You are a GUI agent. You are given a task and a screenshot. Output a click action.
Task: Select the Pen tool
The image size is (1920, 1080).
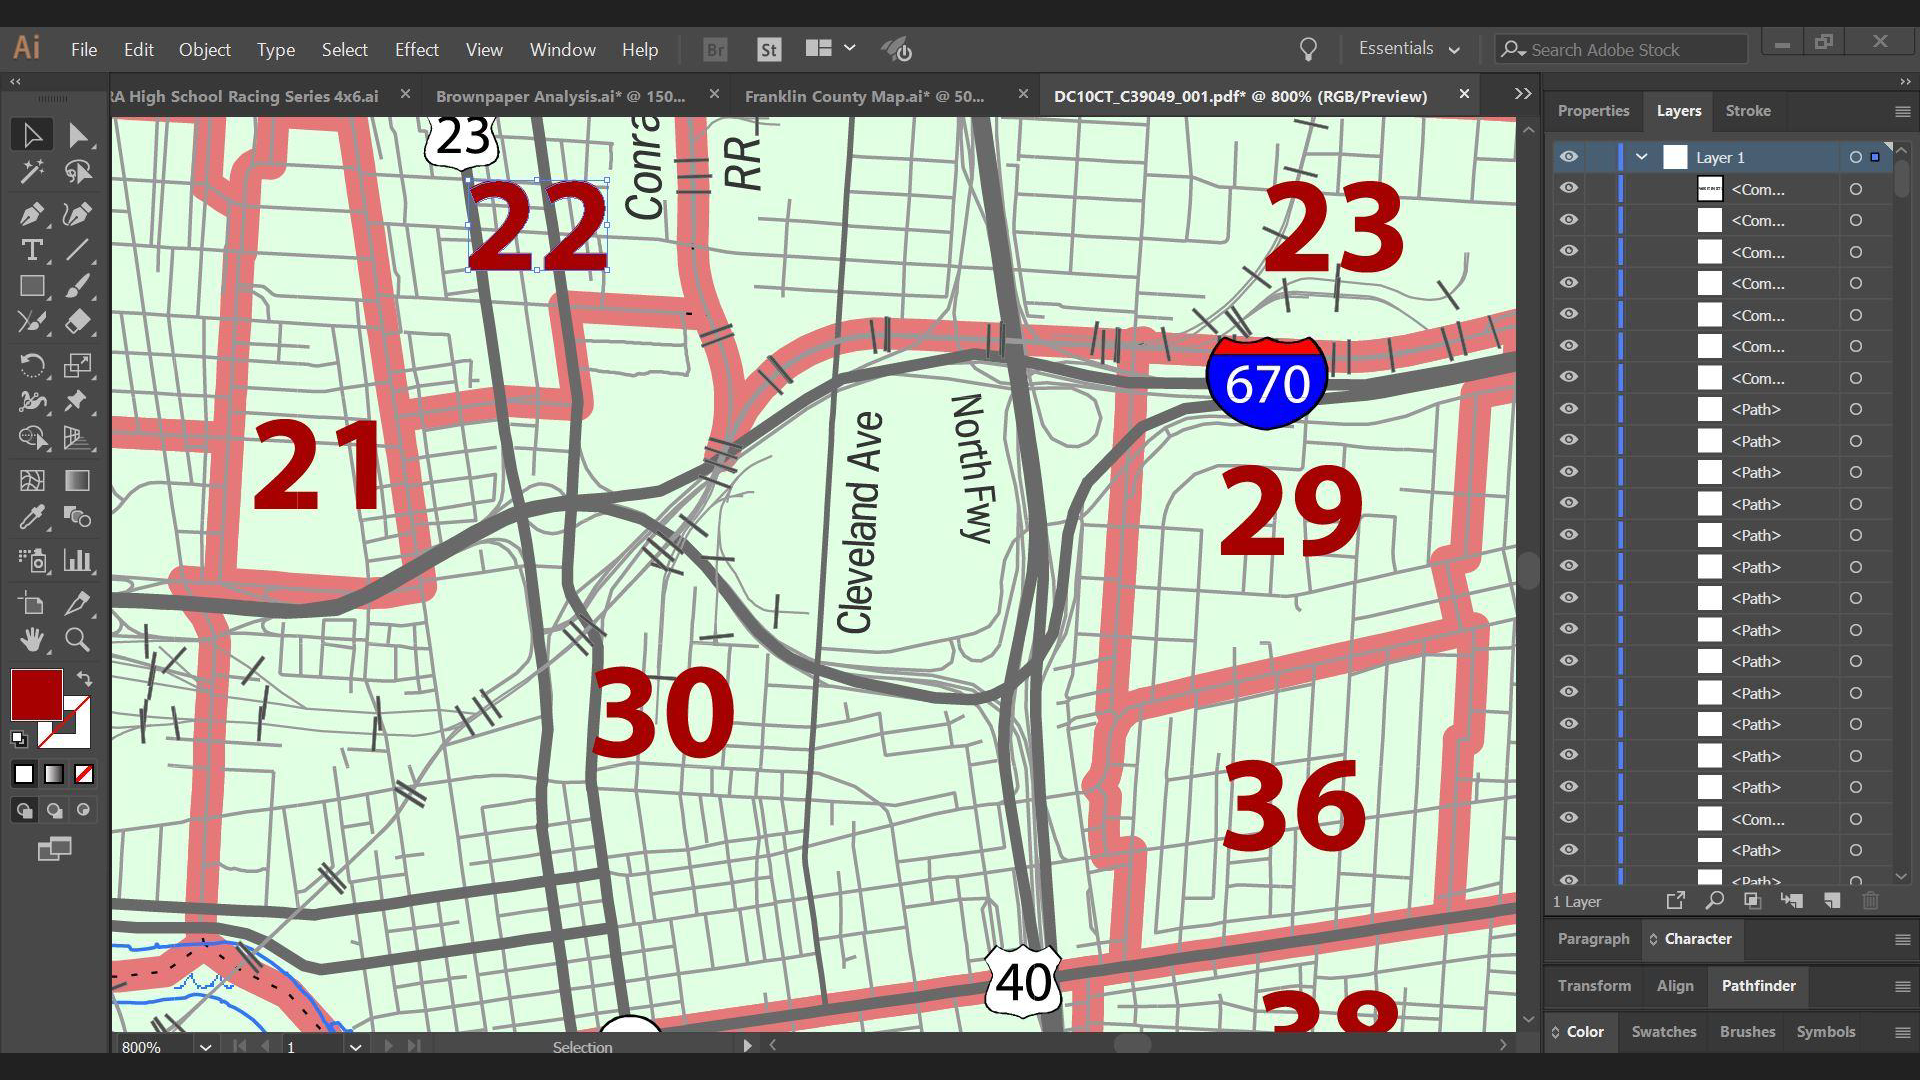tap(31, 213)
